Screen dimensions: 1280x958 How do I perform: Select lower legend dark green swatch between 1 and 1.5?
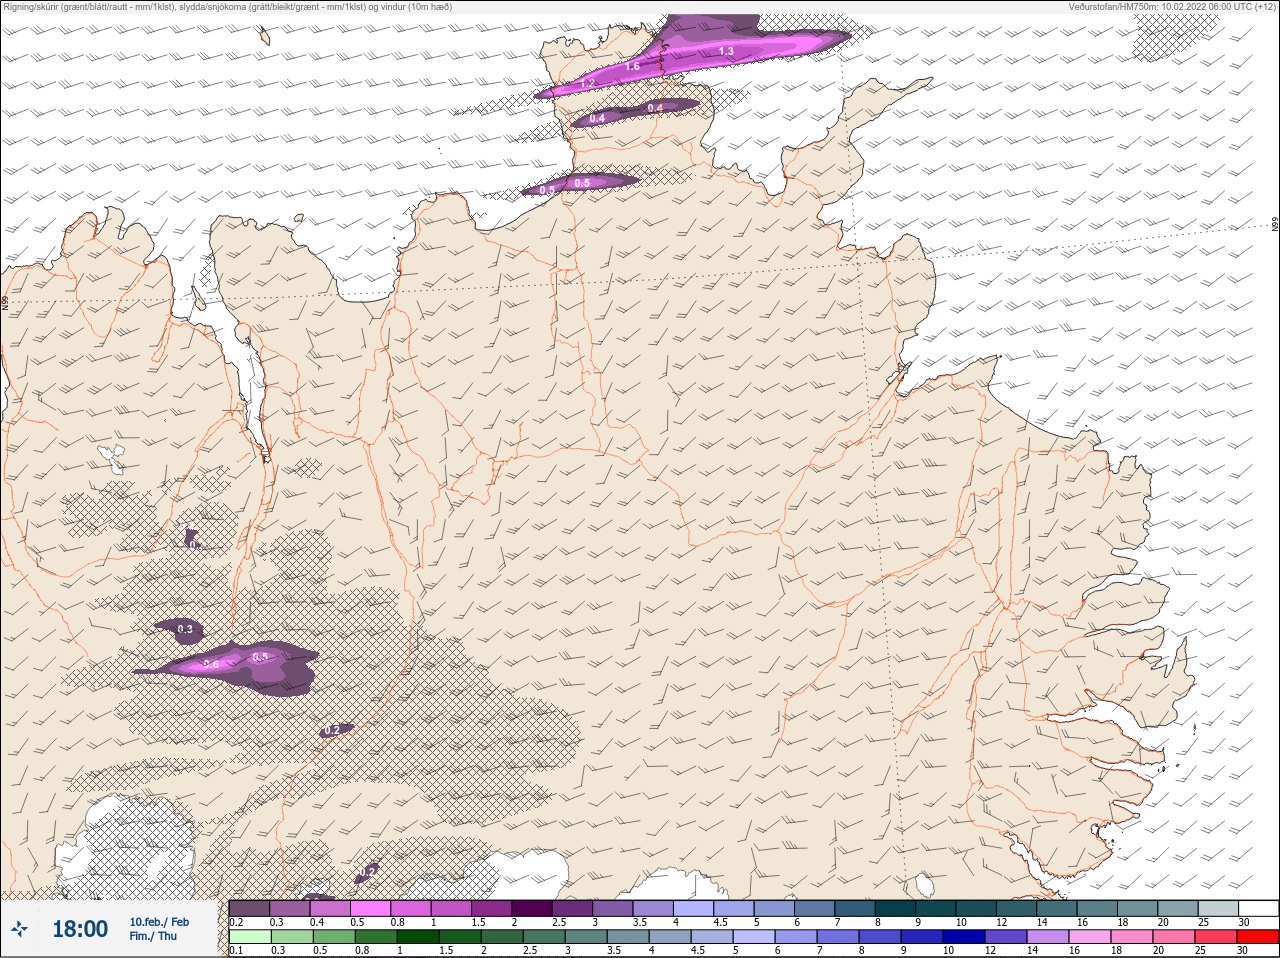416,937
